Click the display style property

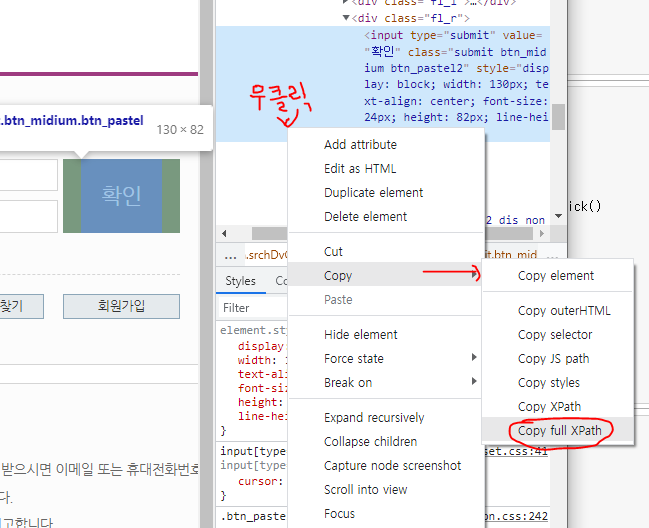click(261, 346)
